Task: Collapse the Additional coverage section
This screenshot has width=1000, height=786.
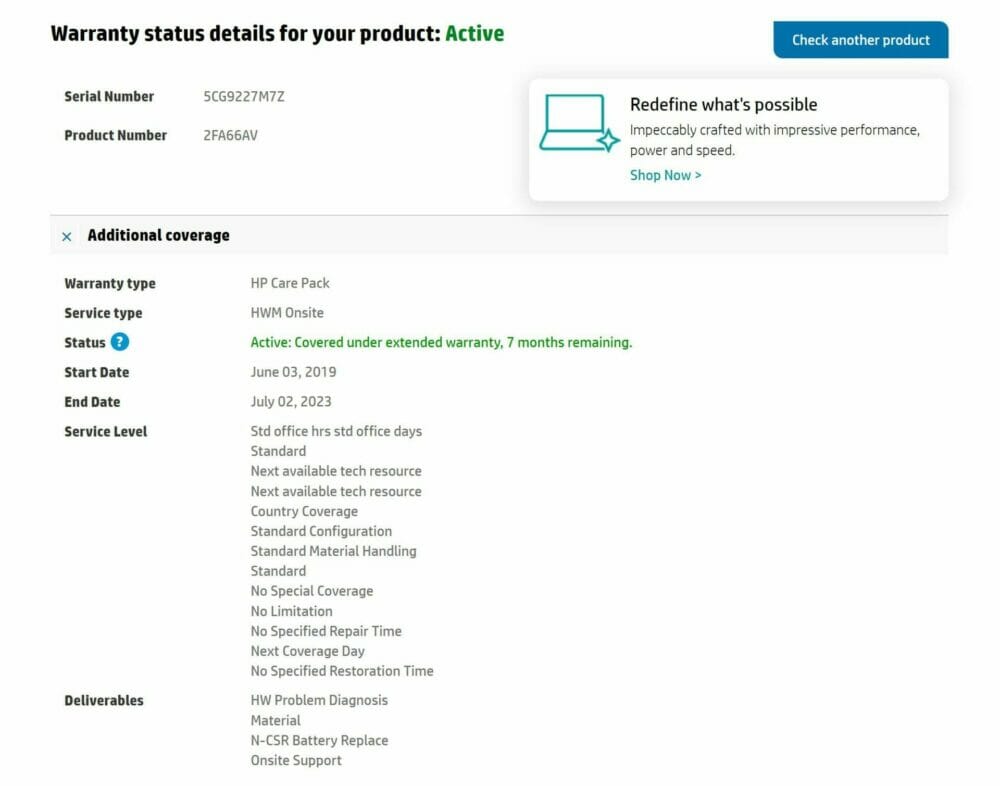Action: pyautogui.click(x=67, y=237)
